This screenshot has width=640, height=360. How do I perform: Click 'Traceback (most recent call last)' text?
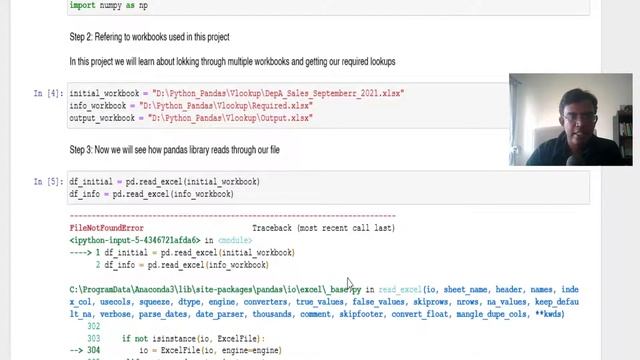(323, 228)
